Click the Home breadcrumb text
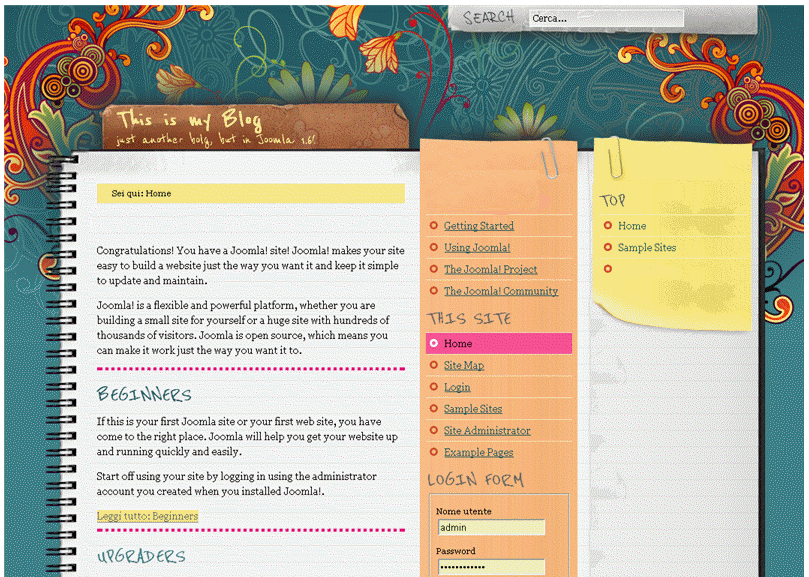809x577 pixels. click(158, 194)
